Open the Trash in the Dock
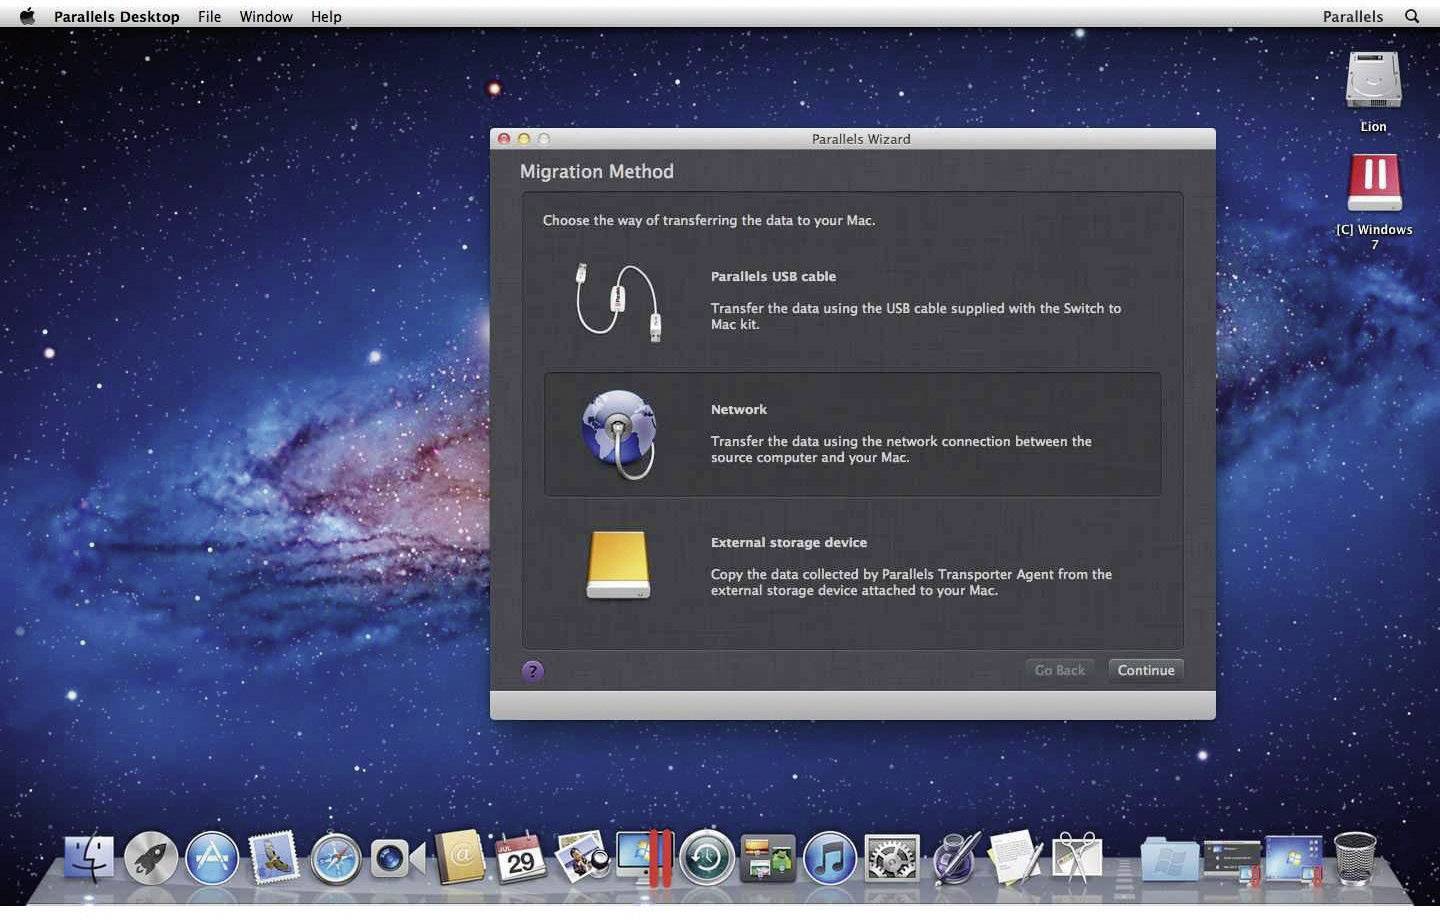1440x920 pixels. pyautogui.click(x=1355, y=858)
